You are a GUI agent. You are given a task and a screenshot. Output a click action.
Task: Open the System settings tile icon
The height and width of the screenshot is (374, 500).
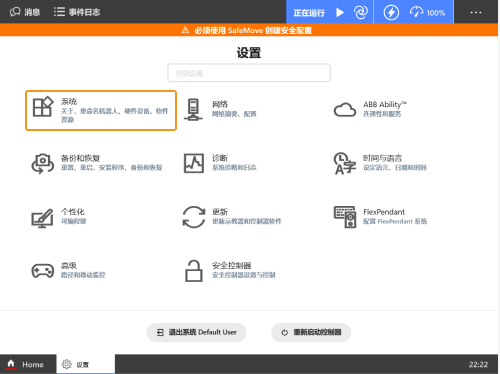(43, 107)
